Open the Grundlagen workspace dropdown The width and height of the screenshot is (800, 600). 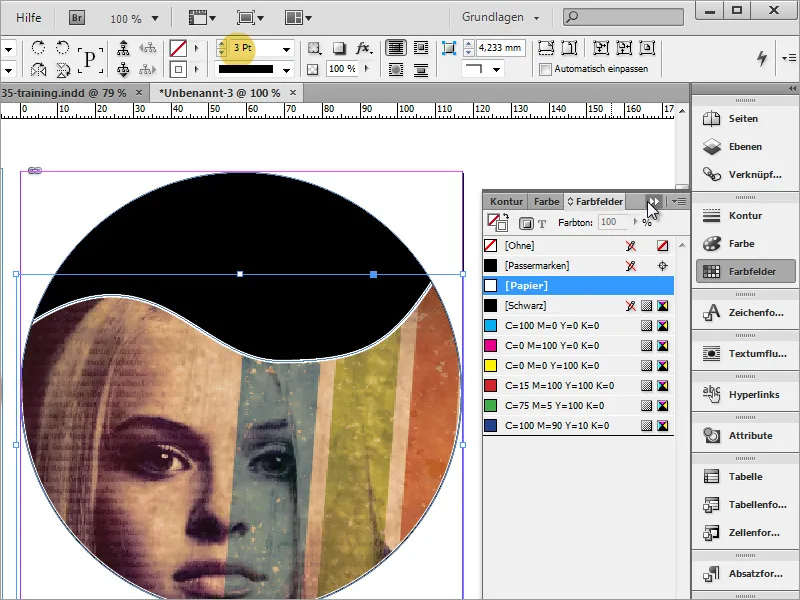[501, 17]
